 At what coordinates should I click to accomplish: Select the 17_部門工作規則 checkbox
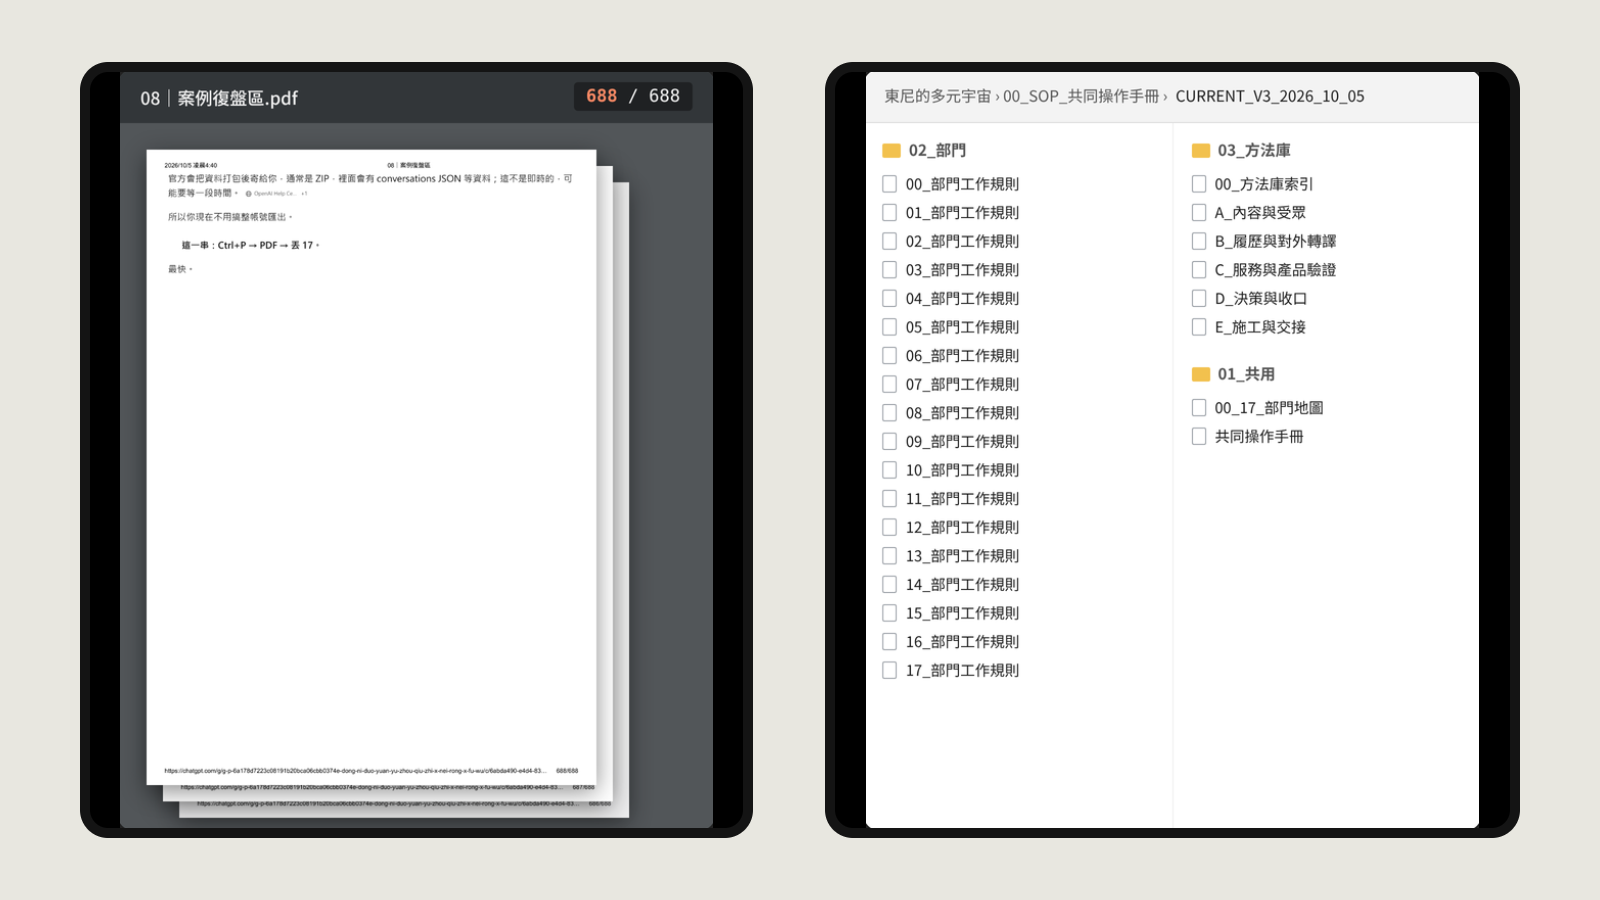[889, 670]
